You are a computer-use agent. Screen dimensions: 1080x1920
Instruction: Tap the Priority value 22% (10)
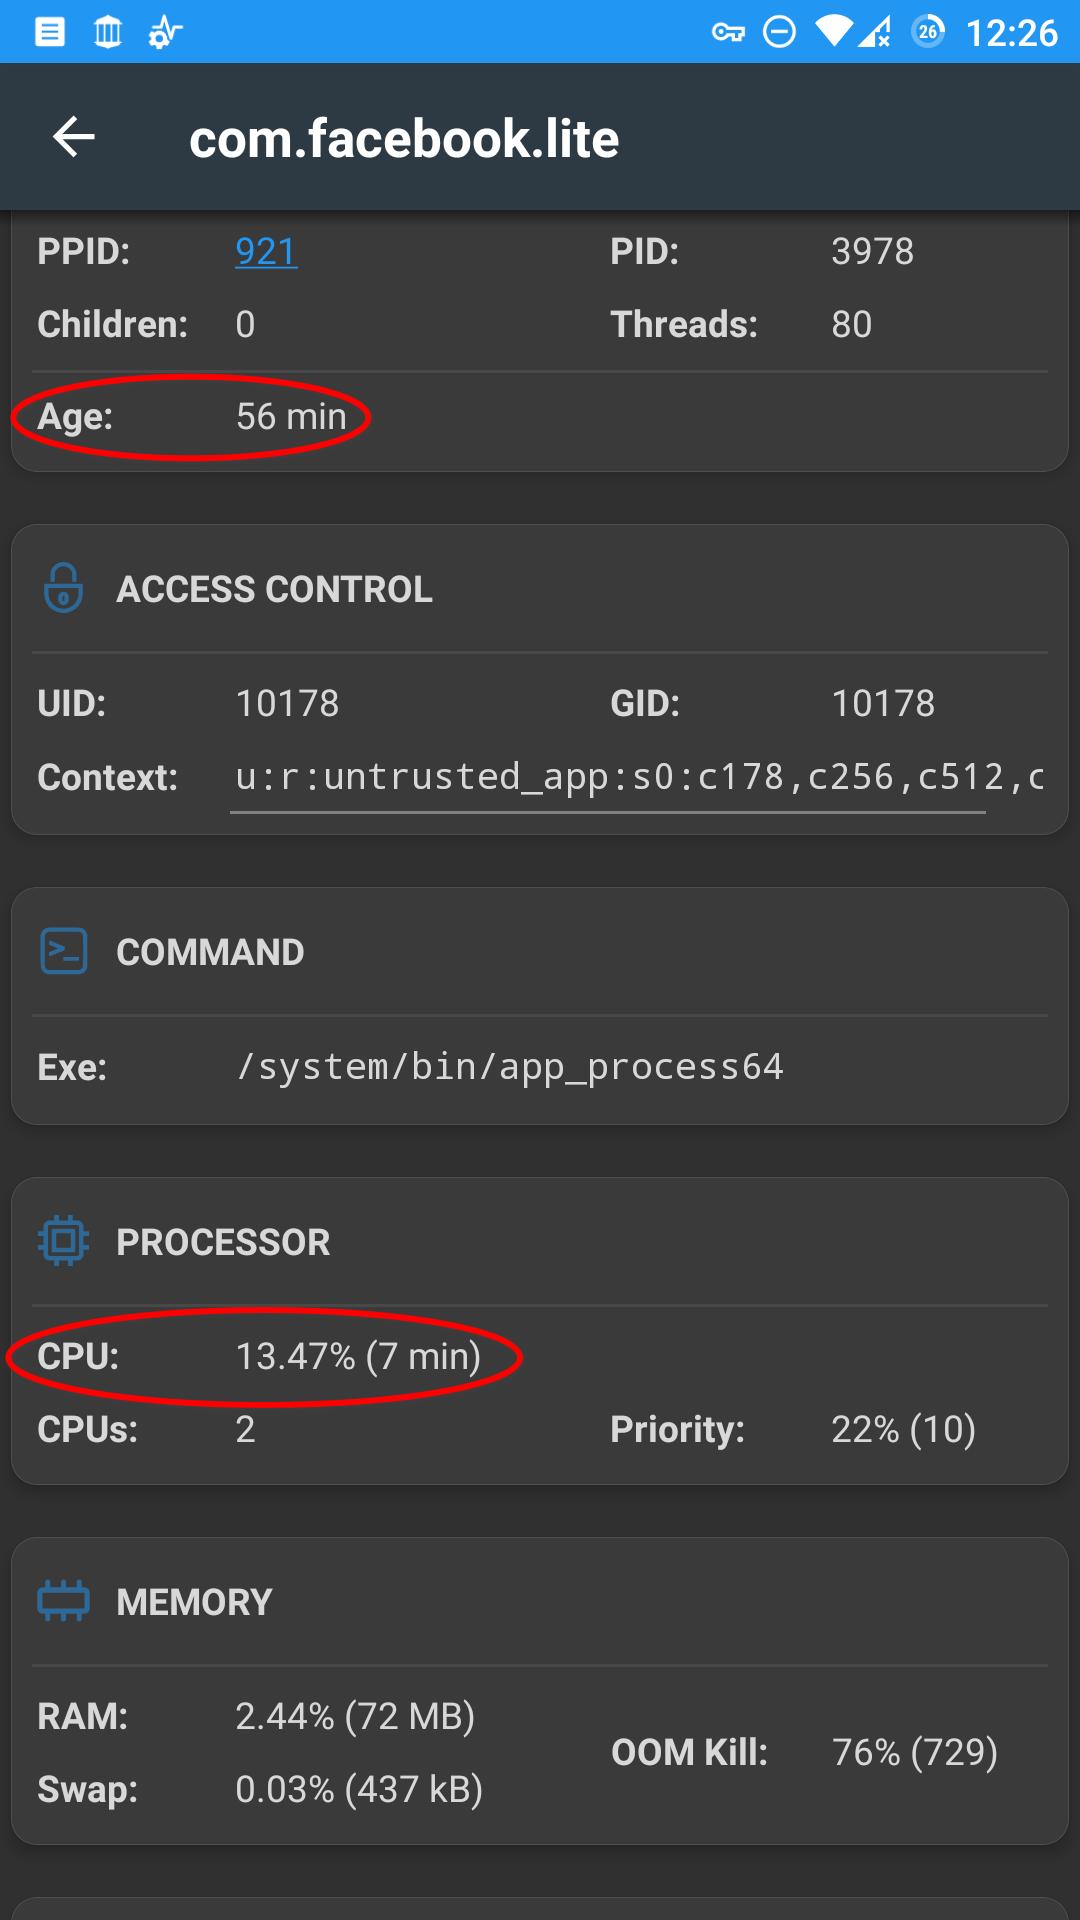[x=903, y=1429]
